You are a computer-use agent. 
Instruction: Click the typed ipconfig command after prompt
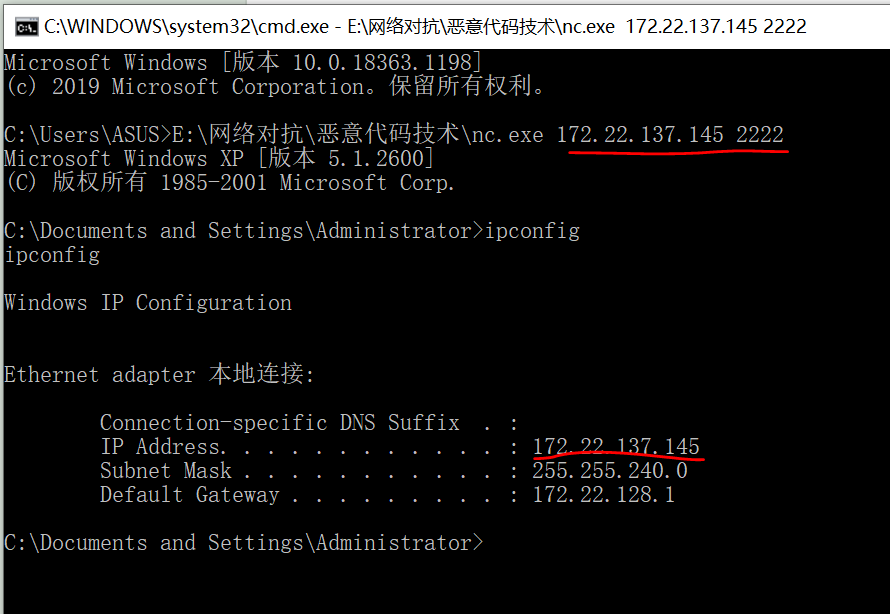(x=532, y=231)
